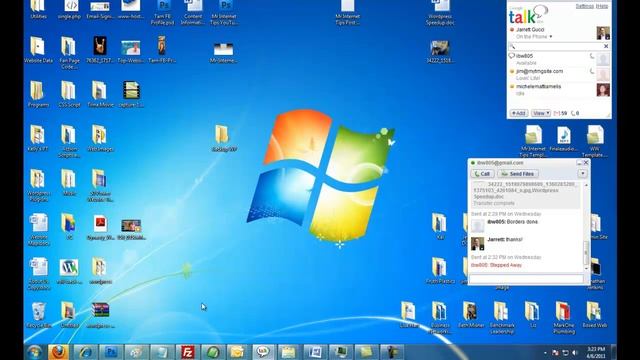Viewport: 640px width, 360px height.
Task: Select the Wordpress Speedup.doc desktop file
Action: (440, 12)
